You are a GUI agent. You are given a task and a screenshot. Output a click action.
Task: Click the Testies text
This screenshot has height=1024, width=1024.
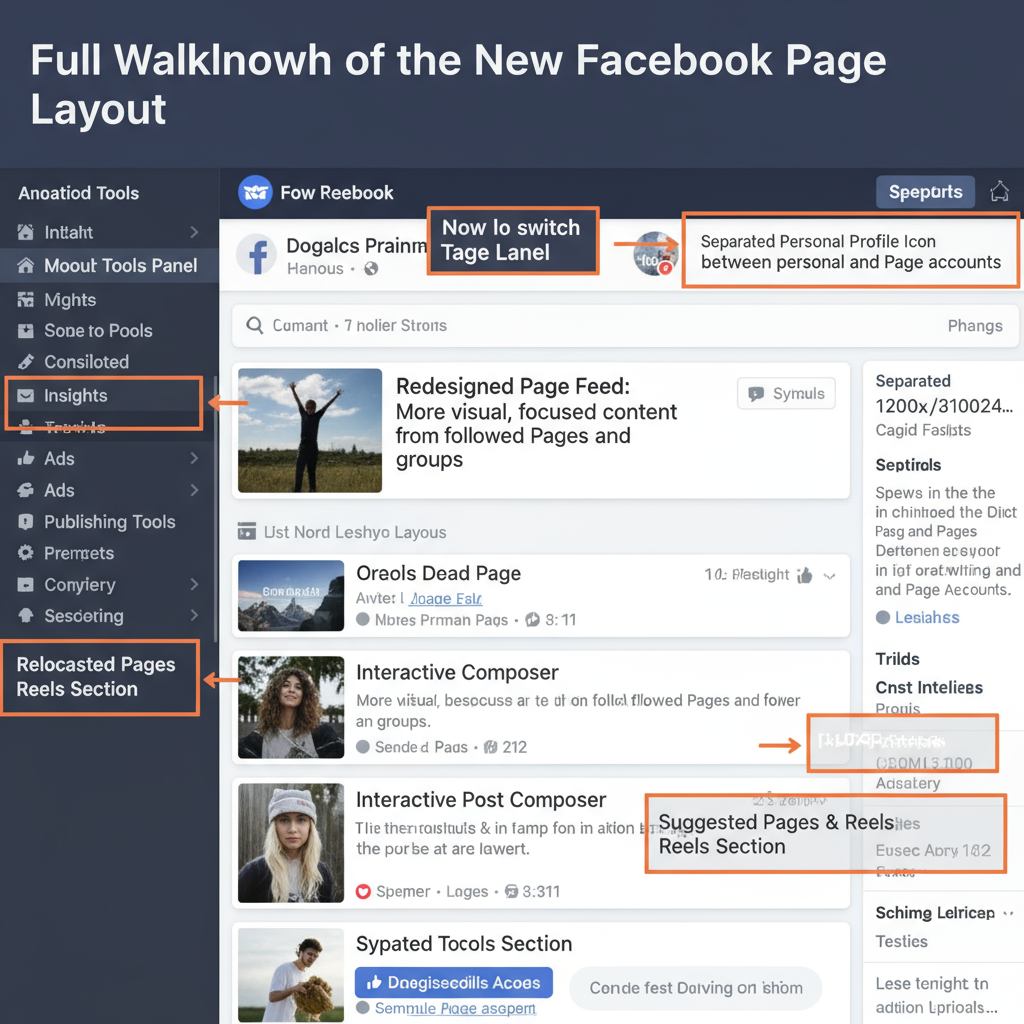901,941
